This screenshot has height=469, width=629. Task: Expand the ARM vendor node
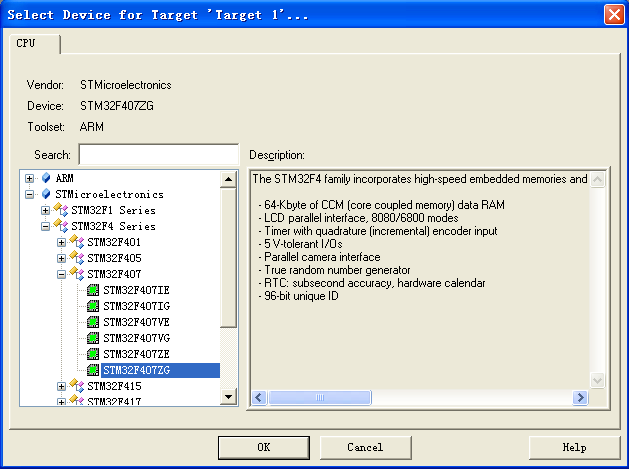[x=29, y=178]
